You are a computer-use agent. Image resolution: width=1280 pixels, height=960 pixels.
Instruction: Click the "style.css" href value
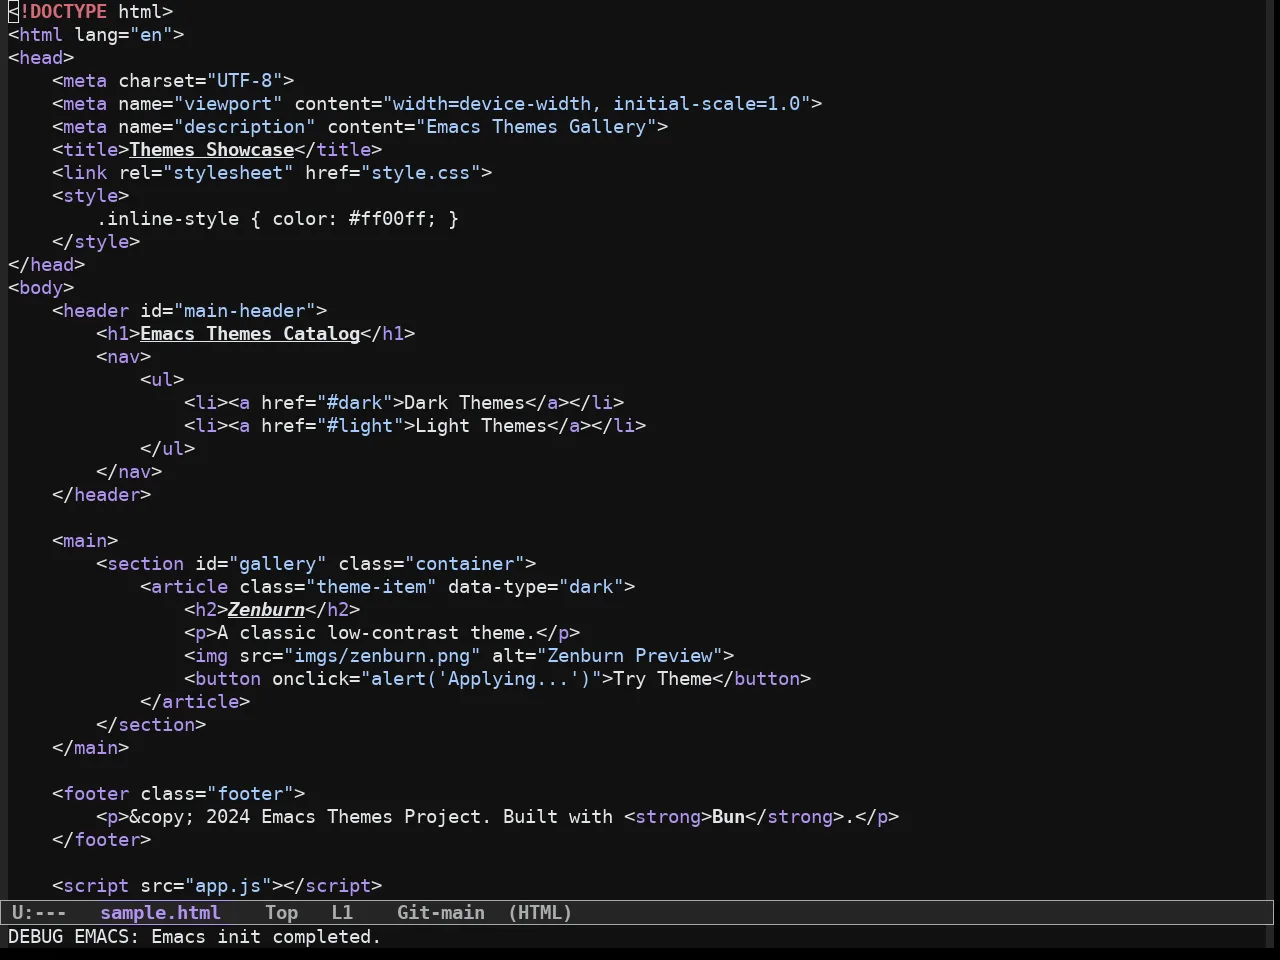click(x=421, y=173)
